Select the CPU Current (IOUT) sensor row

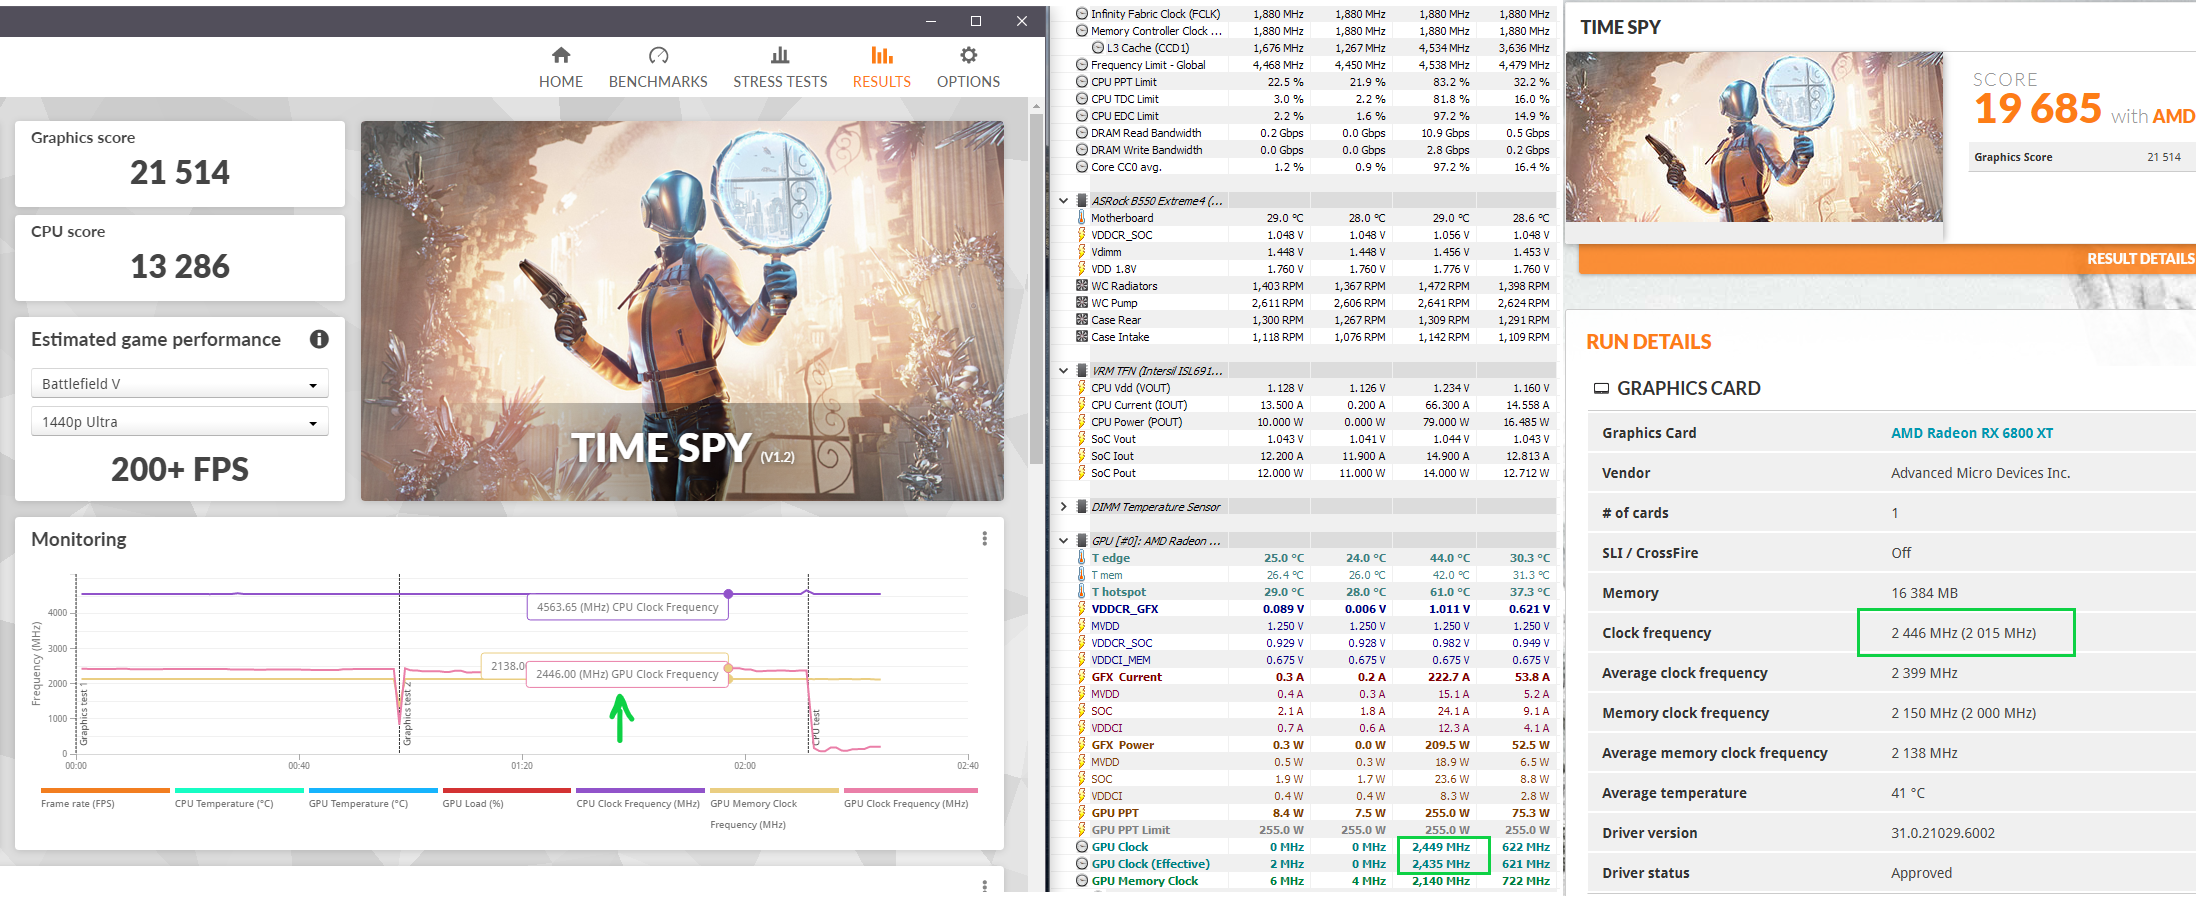click(1314, 405)
